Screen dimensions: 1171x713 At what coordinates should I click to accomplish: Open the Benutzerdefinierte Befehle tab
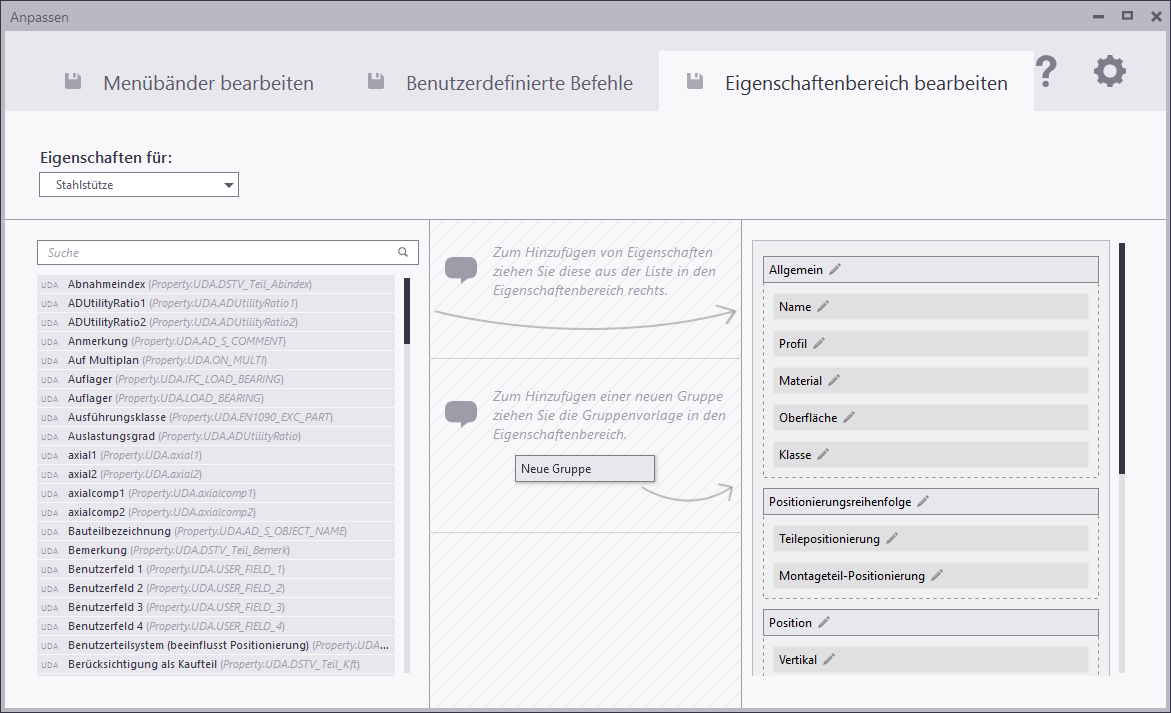(x=500, y=83)
